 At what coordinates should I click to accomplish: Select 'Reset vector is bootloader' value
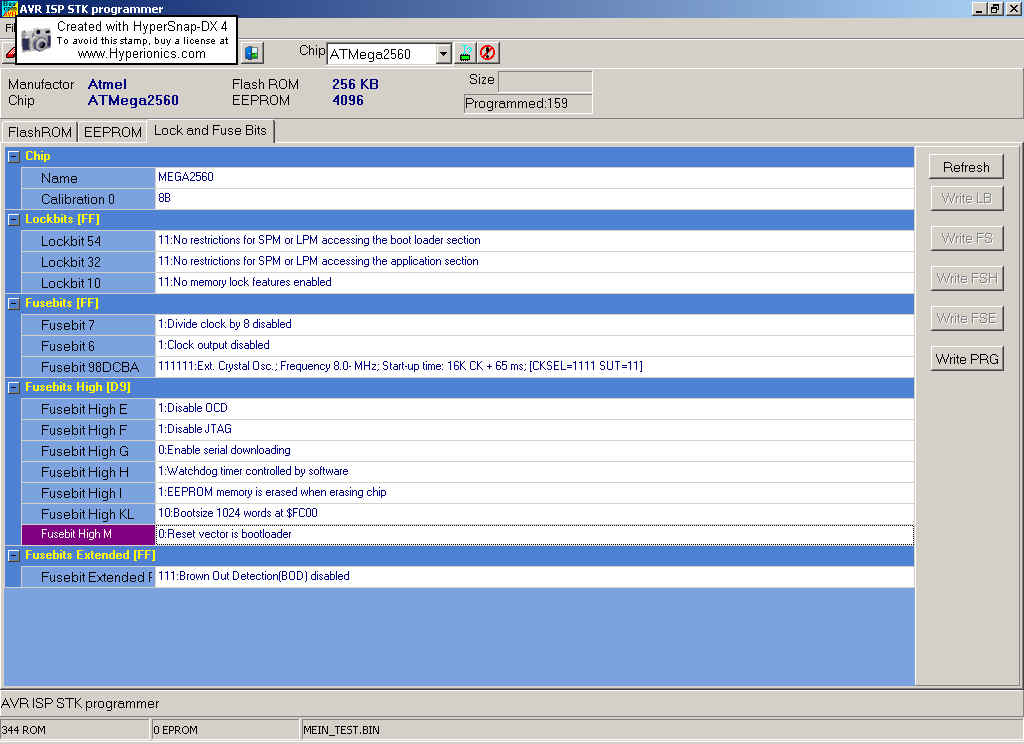point(534,534)
